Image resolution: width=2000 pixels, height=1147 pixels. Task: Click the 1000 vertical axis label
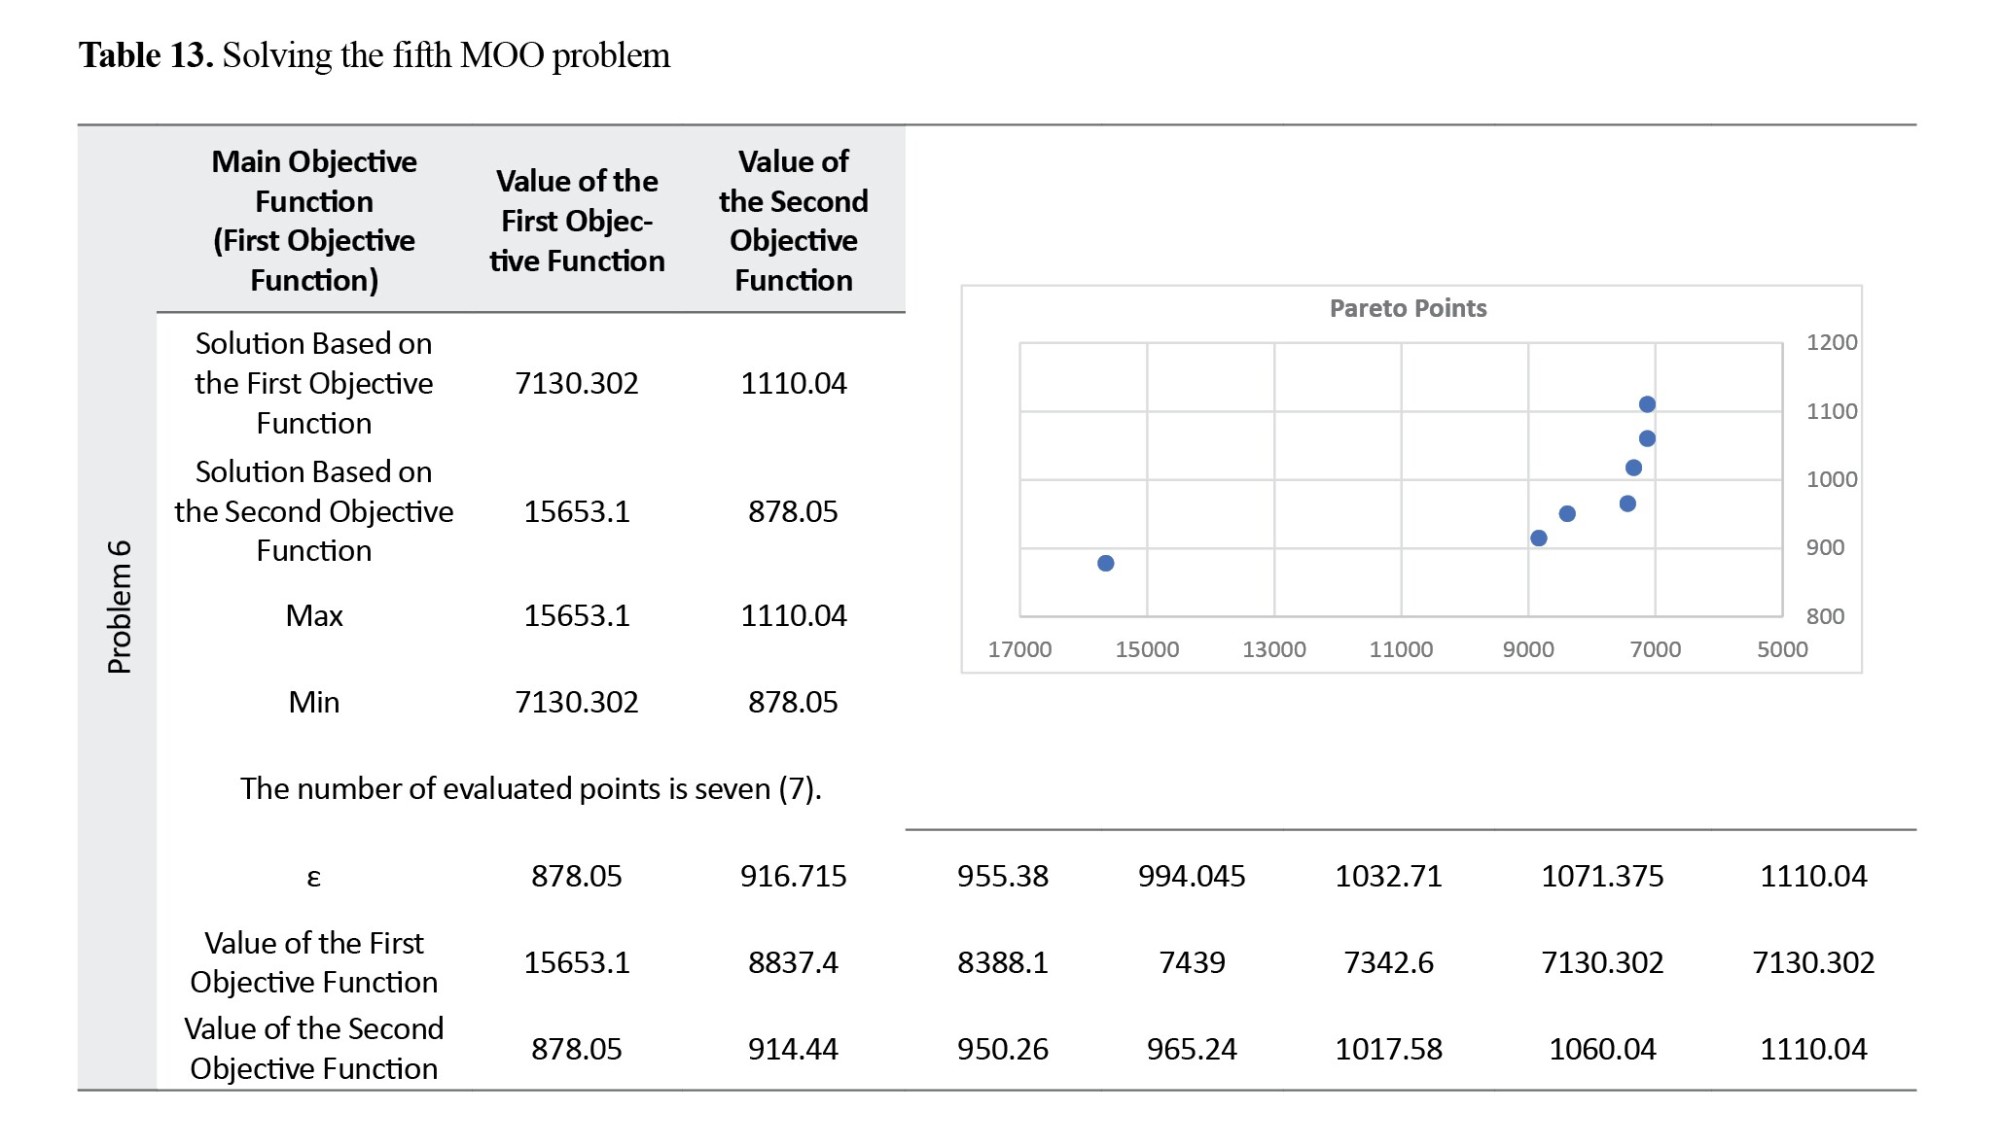(x=1832, y=479)
